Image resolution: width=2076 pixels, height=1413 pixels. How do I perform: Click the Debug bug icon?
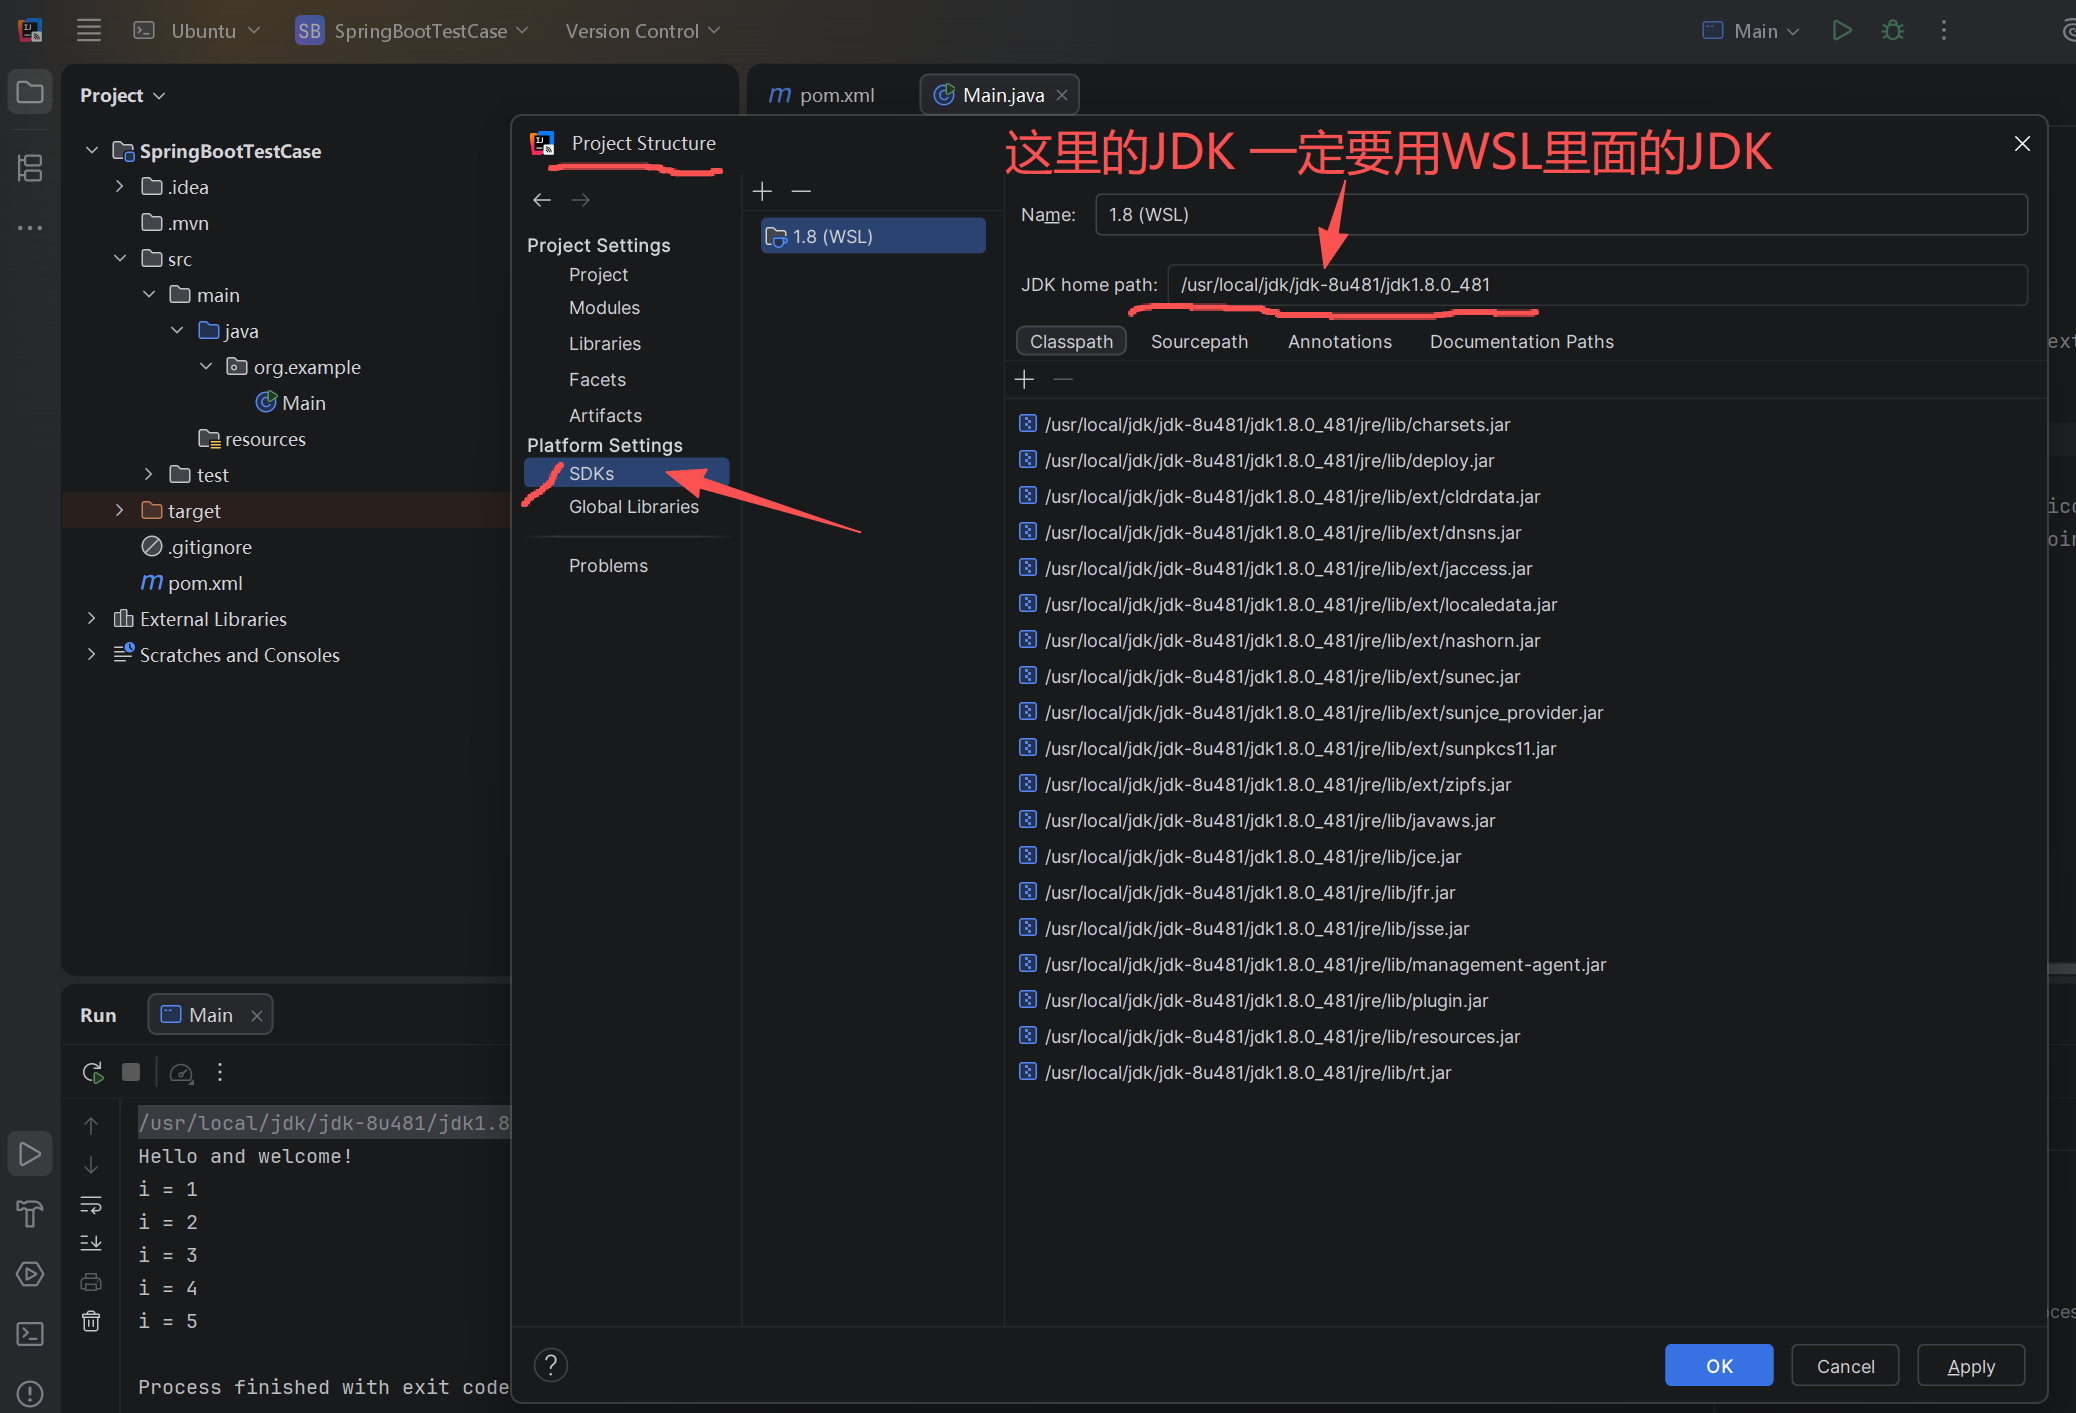point(1893,30)
